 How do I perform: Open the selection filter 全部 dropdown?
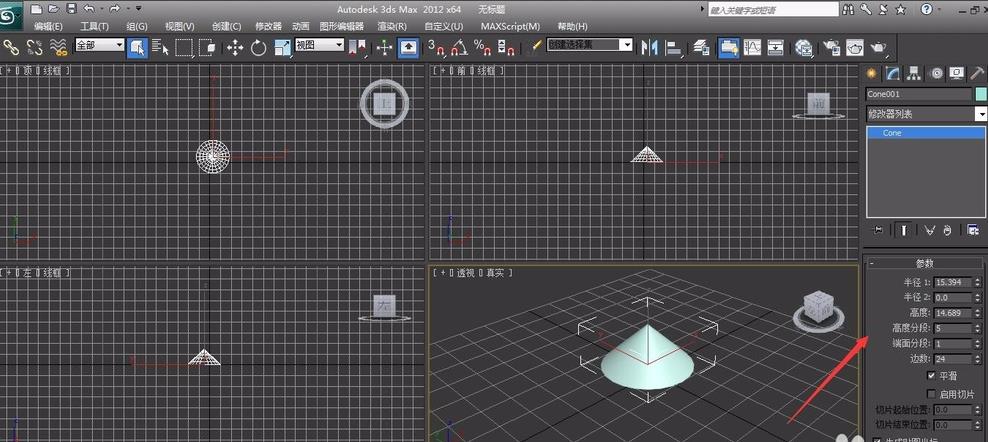[x=100, y=45]
